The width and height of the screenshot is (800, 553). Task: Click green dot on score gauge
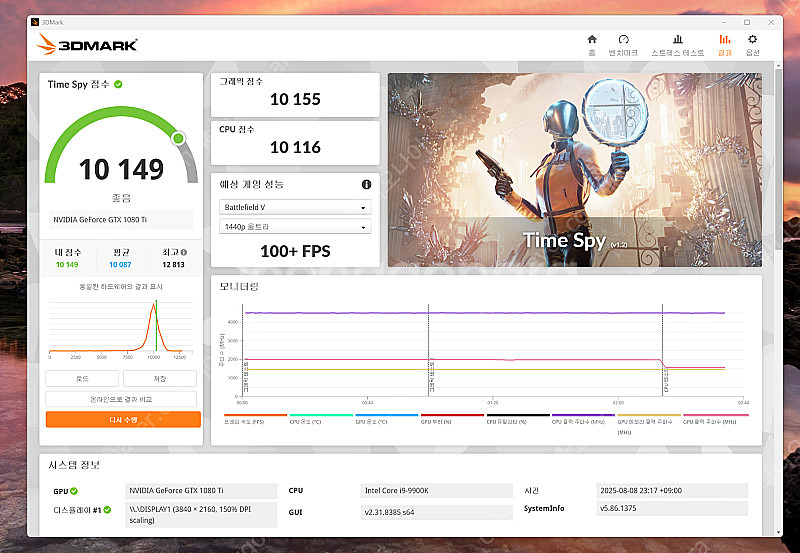pos(178,138)
